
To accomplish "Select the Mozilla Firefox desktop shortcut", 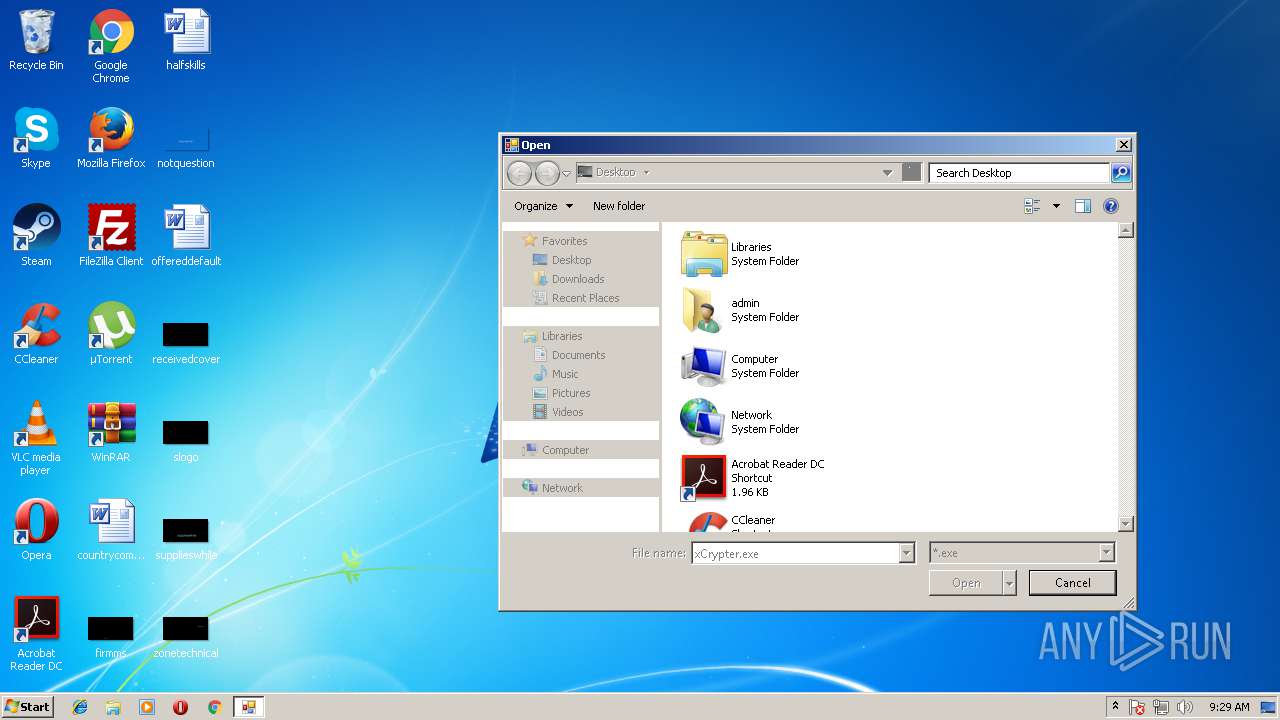I will tap(111, 139).
